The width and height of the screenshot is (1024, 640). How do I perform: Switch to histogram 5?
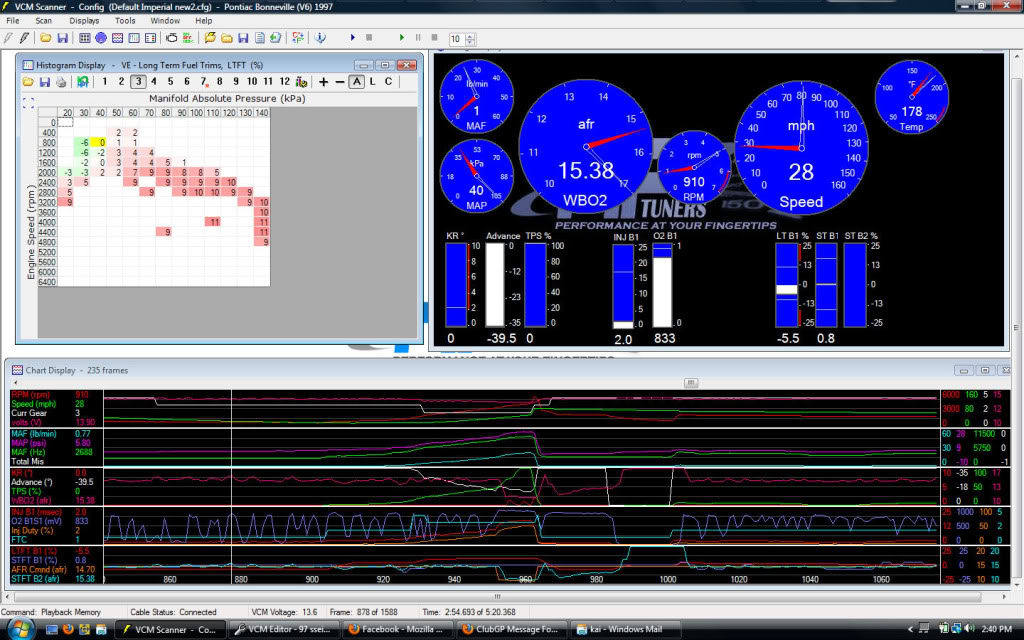tap(170, 82)
